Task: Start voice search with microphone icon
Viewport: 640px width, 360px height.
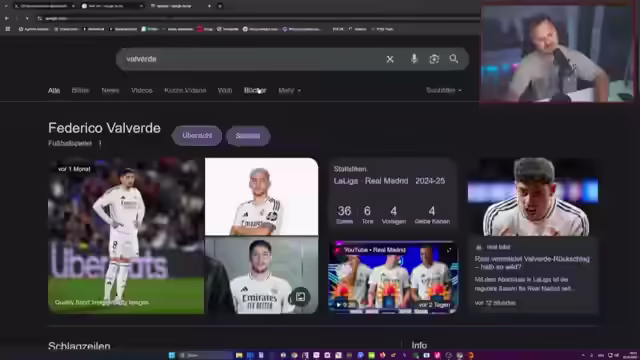Action: (x=414, y=59)
